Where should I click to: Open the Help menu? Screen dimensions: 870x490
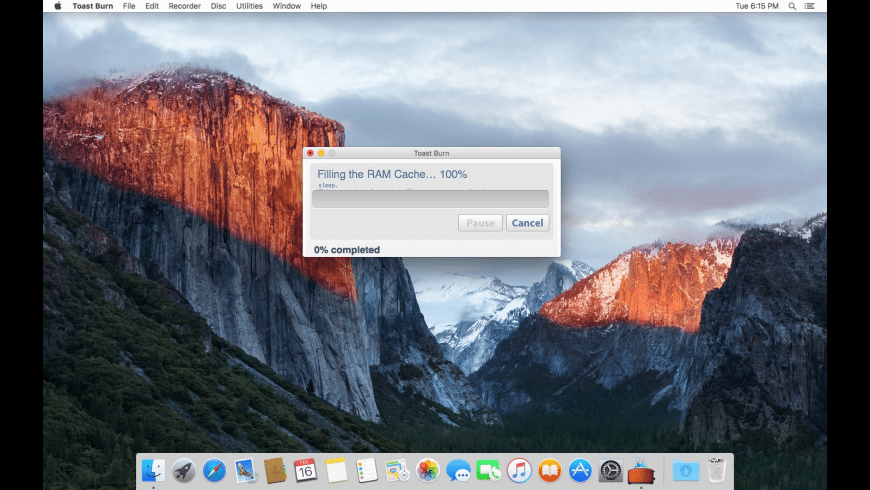[x=319, y=6]
